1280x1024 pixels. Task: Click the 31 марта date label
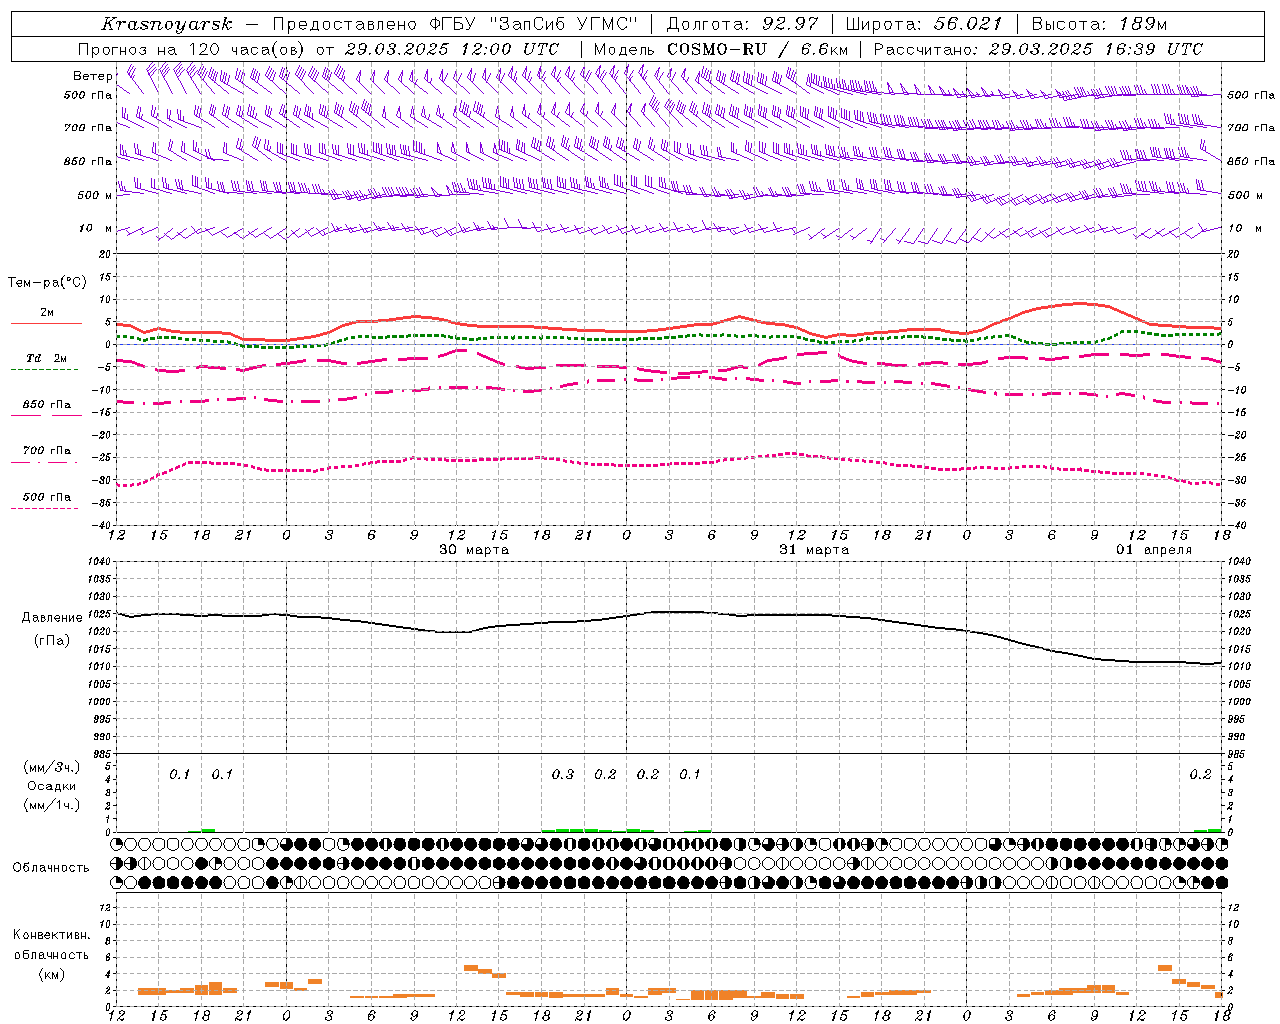[814, 550]
